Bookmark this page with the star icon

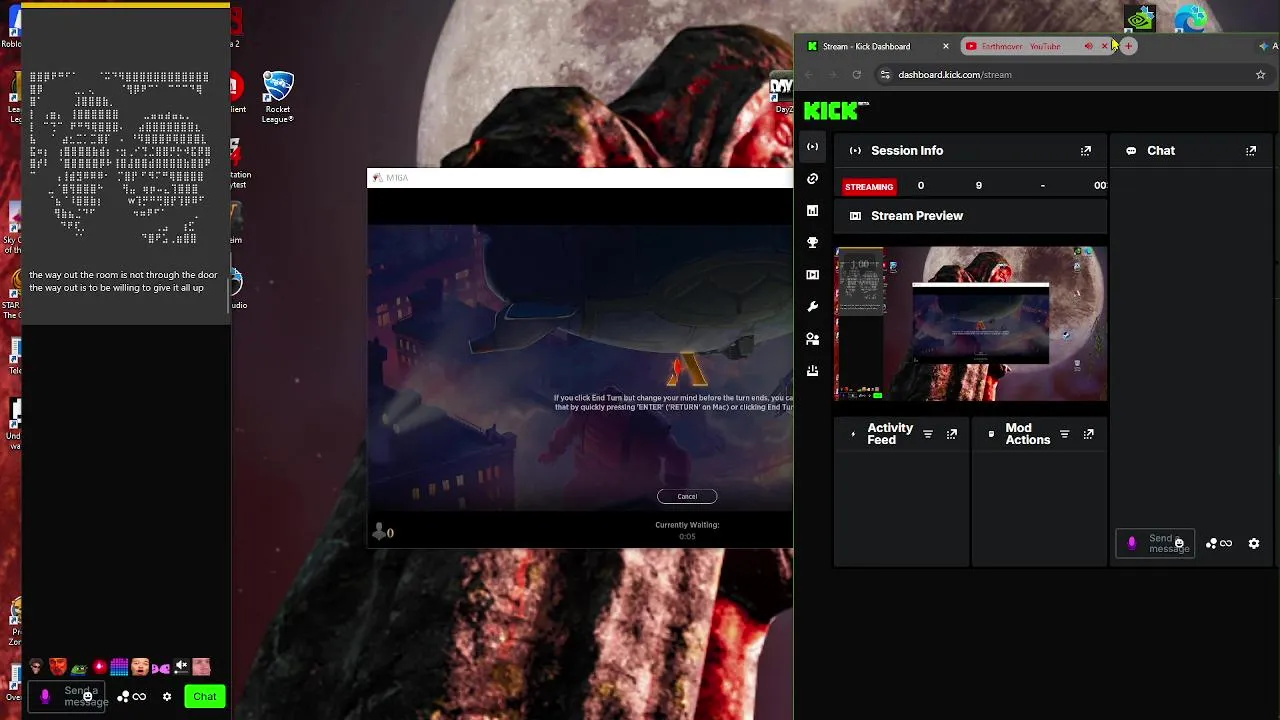[x=1260, y=75]
